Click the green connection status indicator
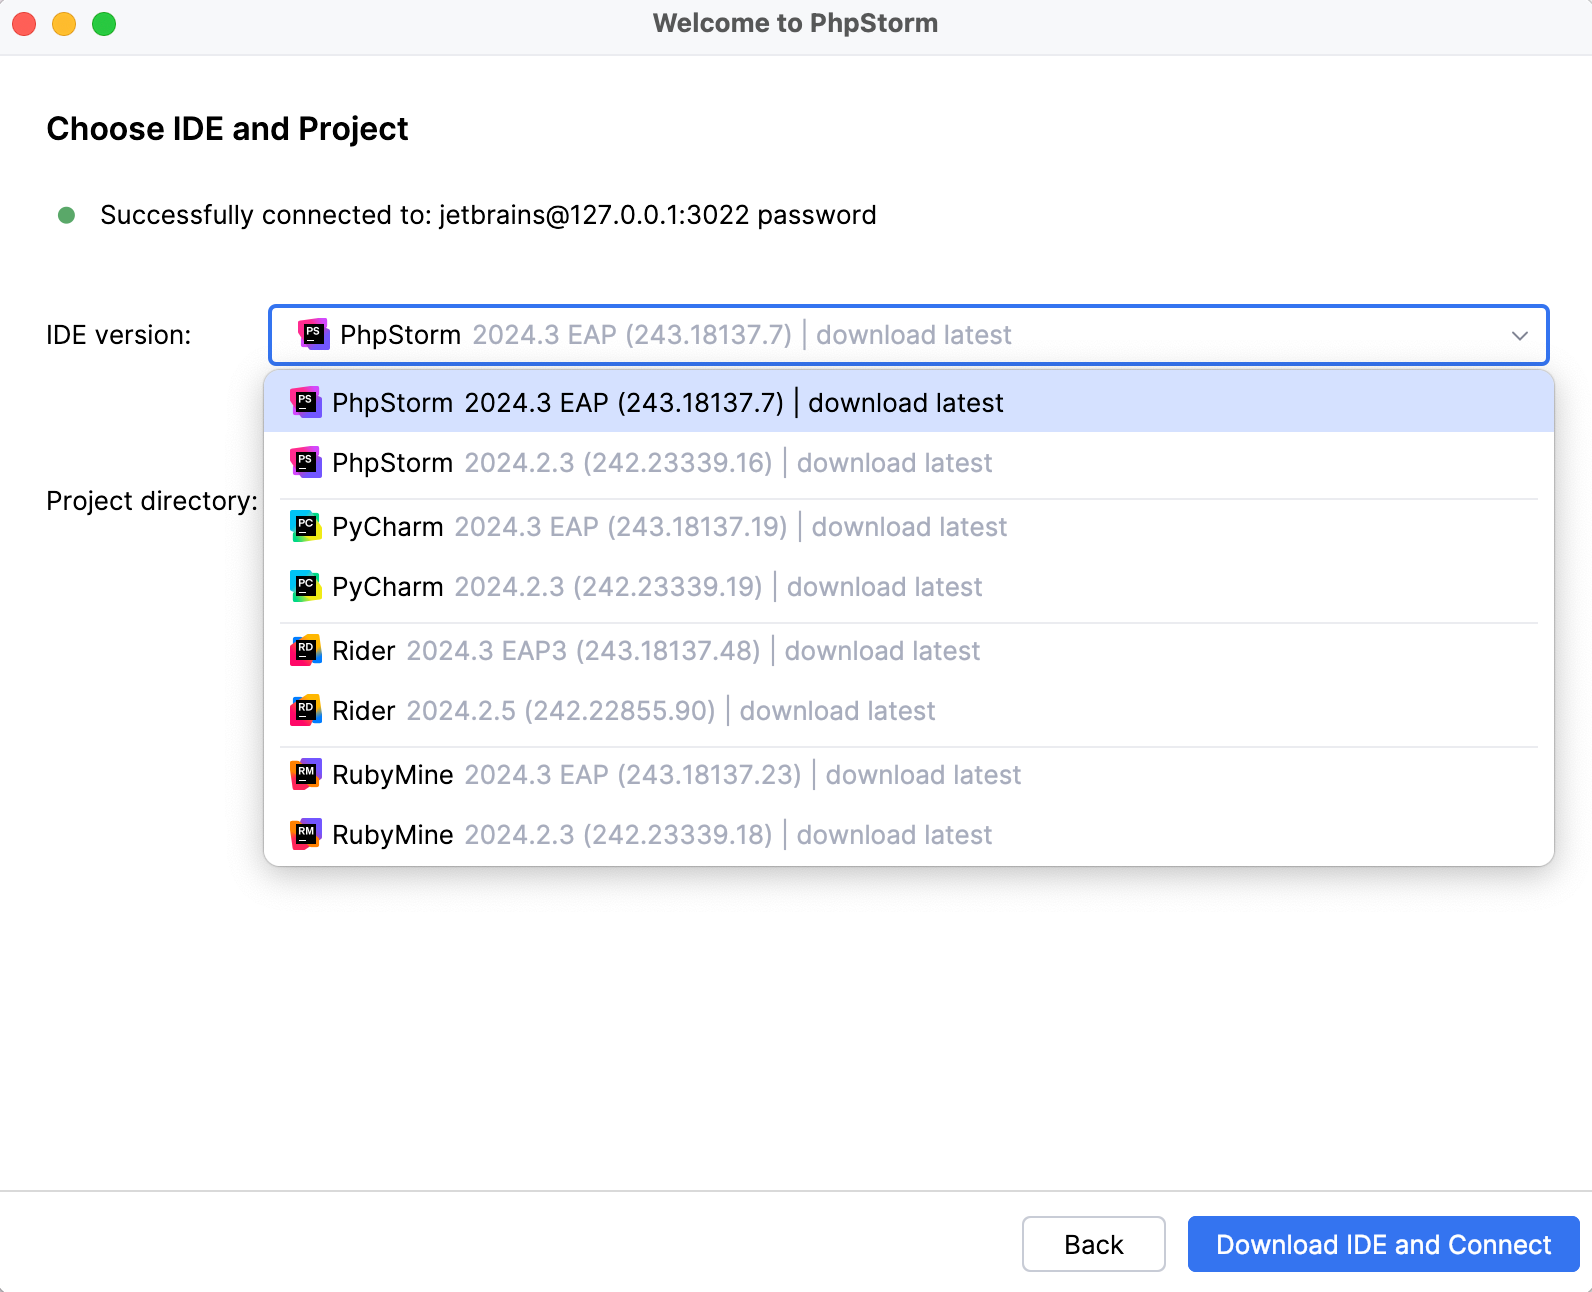The image size is (1592, 1292). point(66,214)
